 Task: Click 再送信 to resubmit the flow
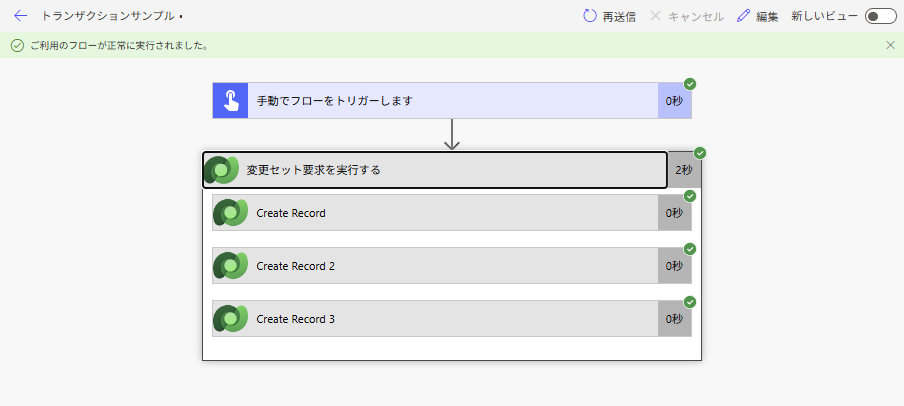click(x=610, y=16)
